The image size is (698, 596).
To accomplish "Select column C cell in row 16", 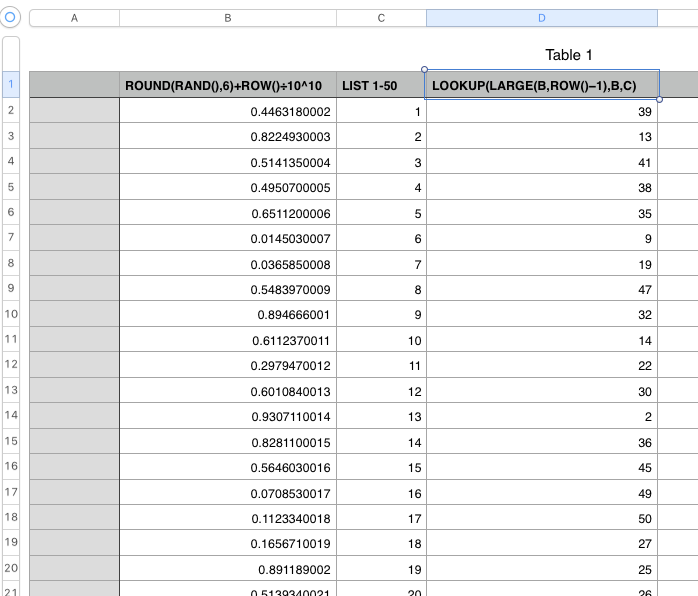I will (381, 466).
